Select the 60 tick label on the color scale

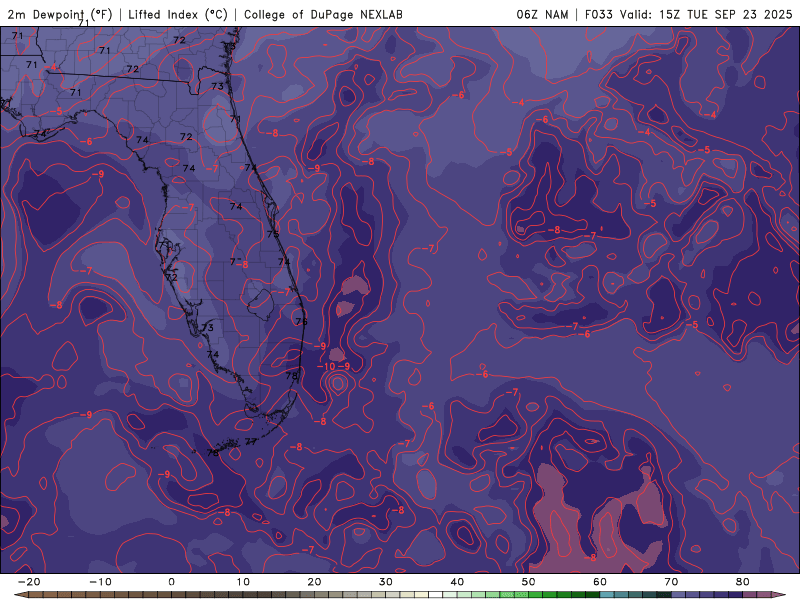(x=600, y=582)
